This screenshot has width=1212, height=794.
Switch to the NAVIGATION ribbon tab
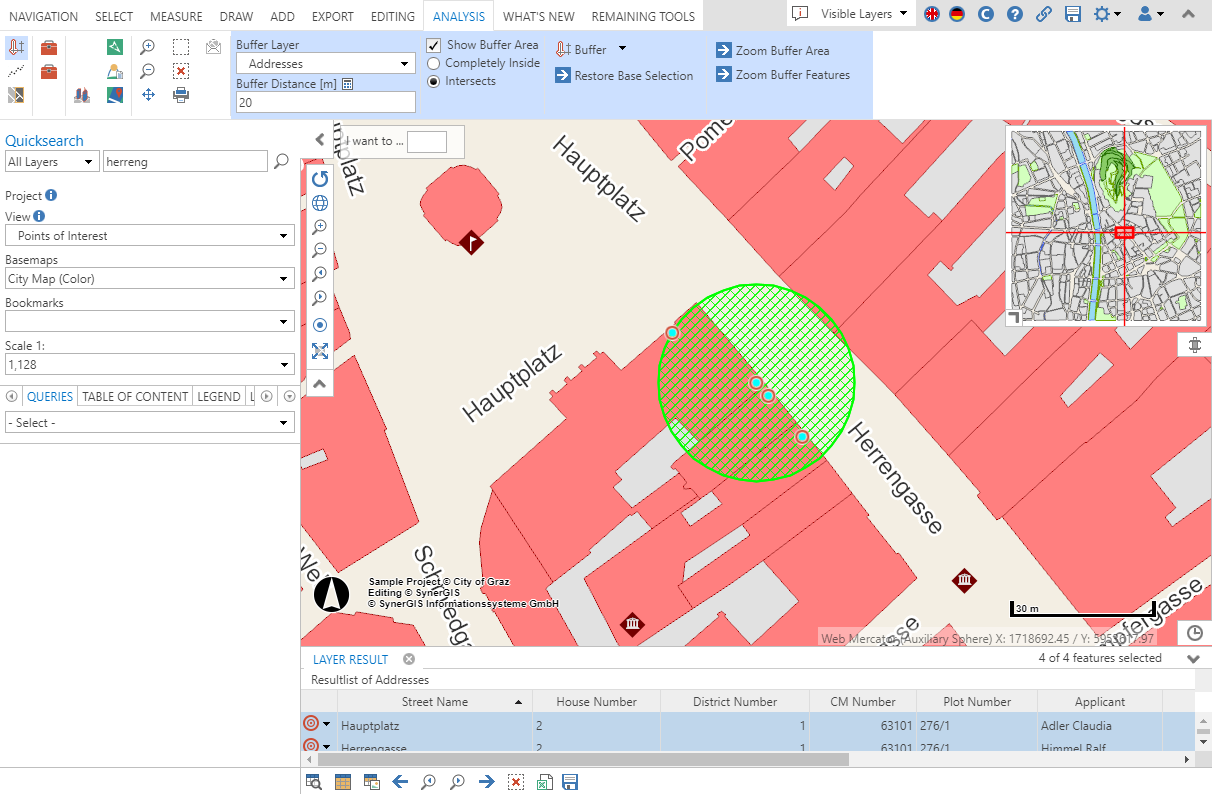point(43,15)
